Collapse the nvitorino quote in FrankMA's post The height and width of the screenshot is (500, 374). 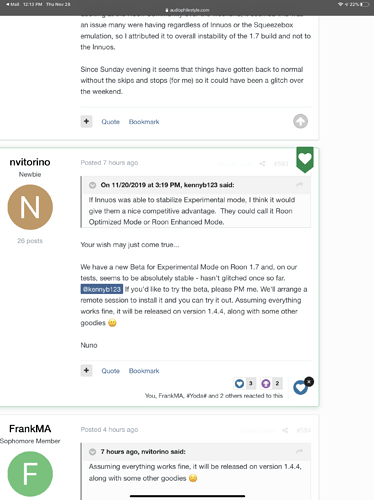[x=92, y=452]
